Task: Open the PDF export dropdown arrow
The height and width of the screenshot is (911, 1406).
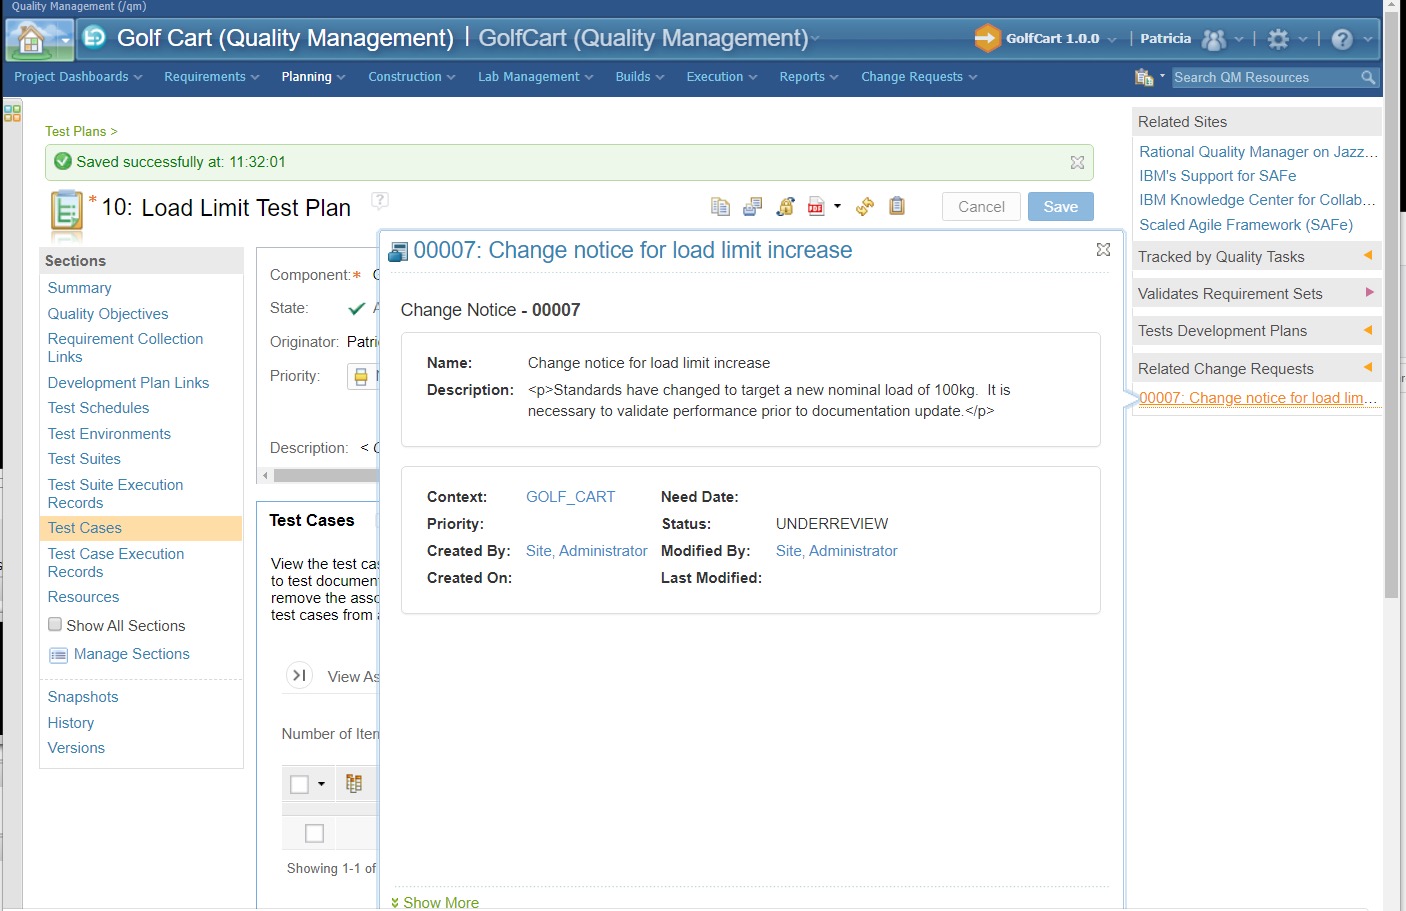Action: point(837,206)
